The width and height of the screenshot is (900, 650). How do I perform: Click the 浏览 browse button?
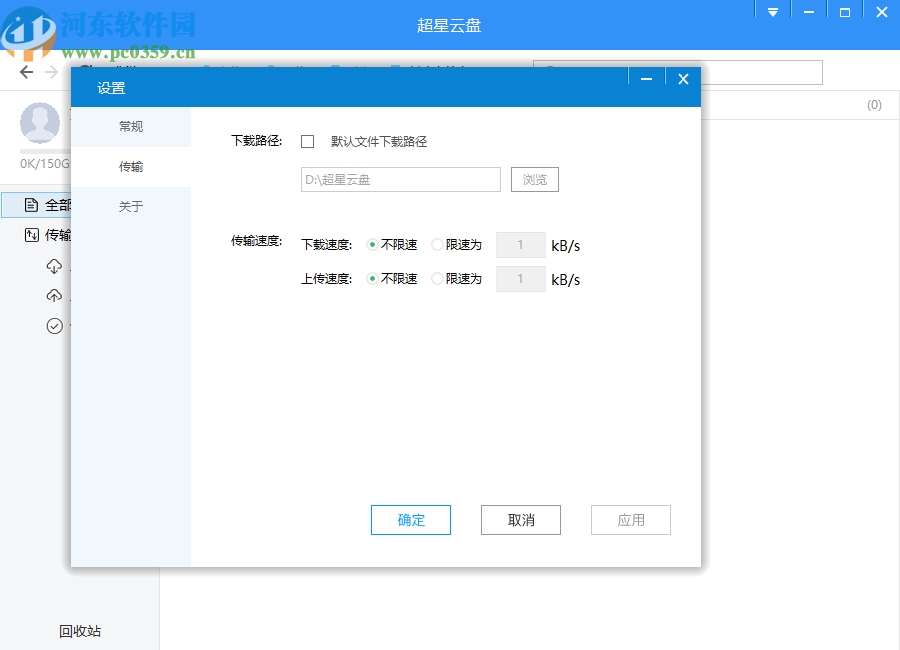click(x=535, y=180)
